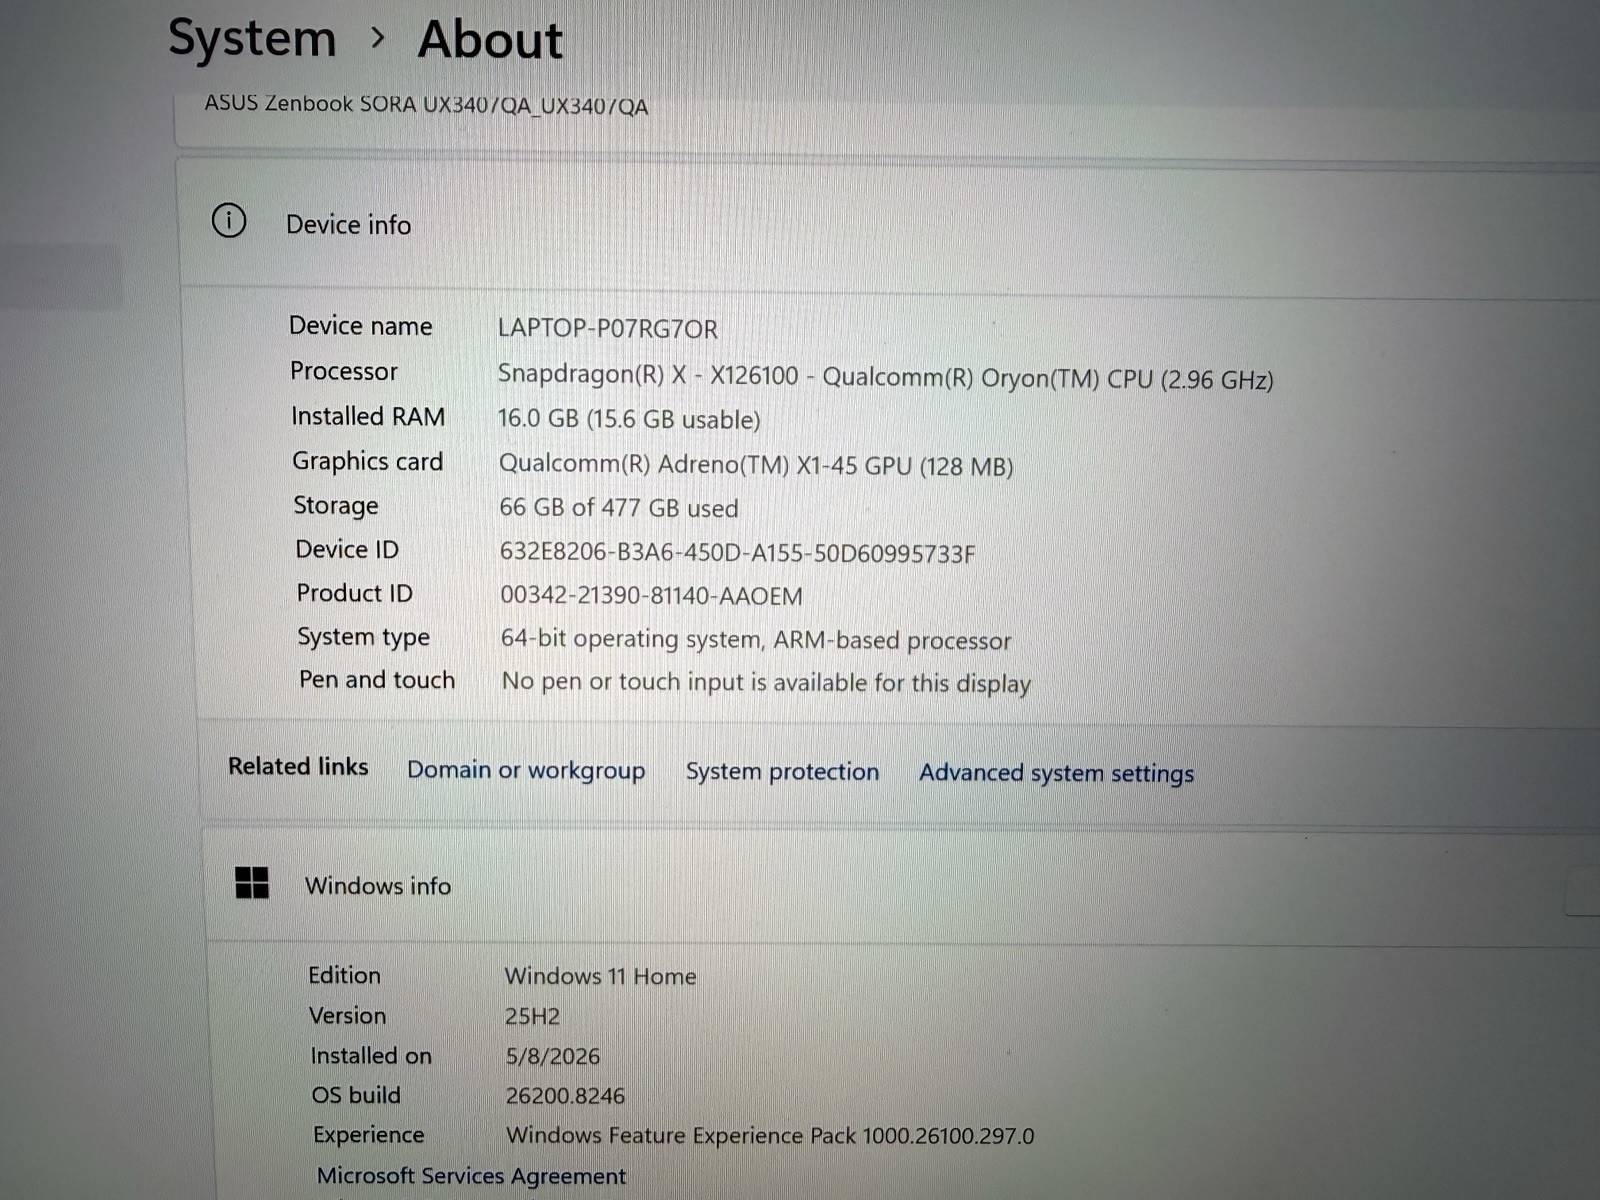Select device name LAPTOP-P07RG7OR
The image size is (1600, 1200).
click(x=608, y=328)
